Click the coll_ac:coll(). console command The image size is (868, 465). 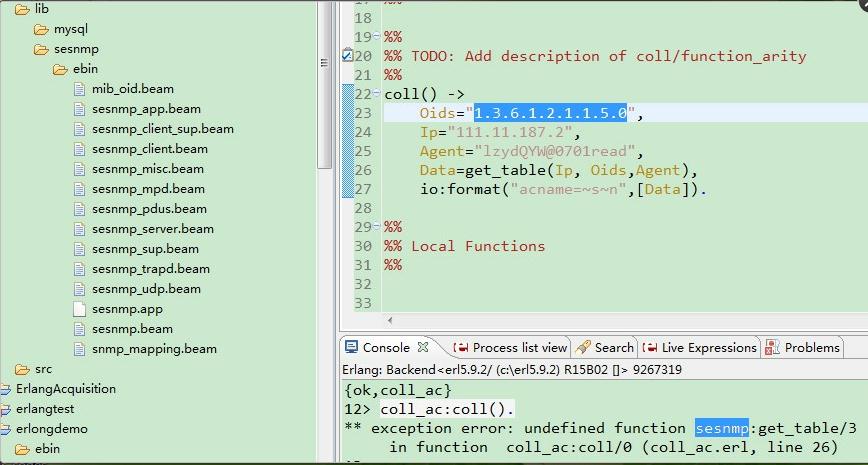point(447,409)
